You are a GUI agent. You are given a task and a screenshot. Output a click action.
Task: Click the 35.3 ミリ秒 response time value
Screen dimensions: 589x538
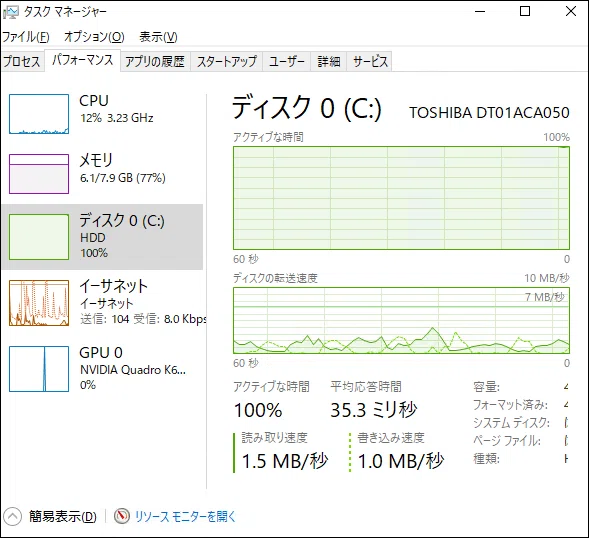click(374, 410)
